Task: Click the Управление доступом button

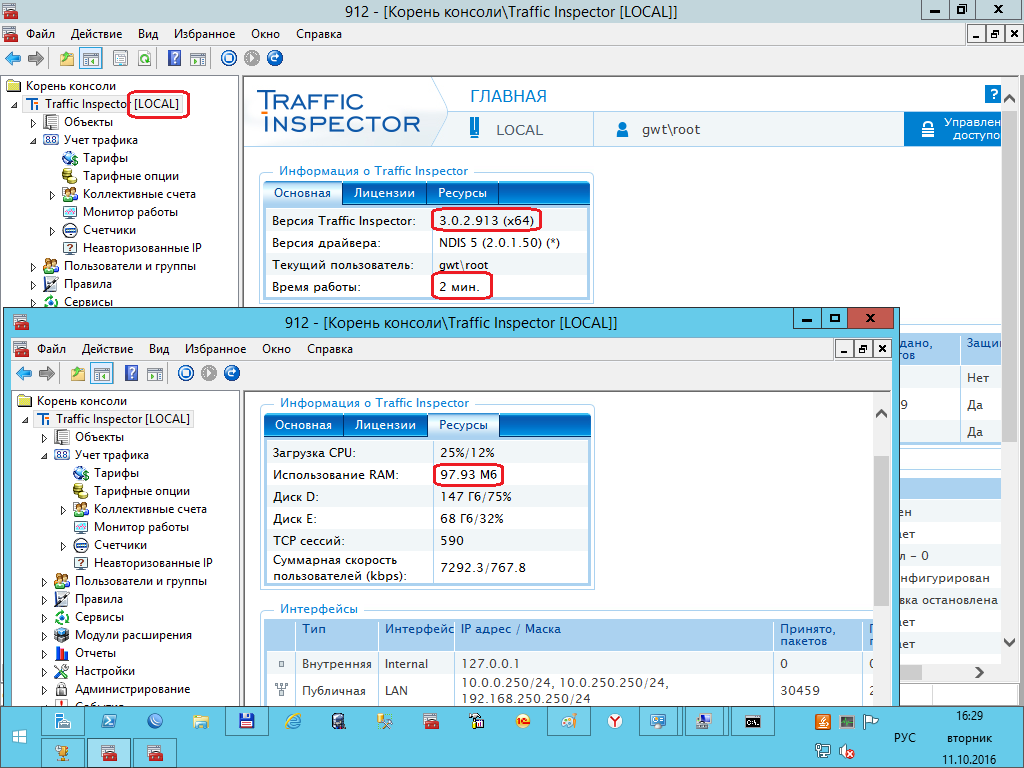Action: pyautogui.click(x=953, y=129)
